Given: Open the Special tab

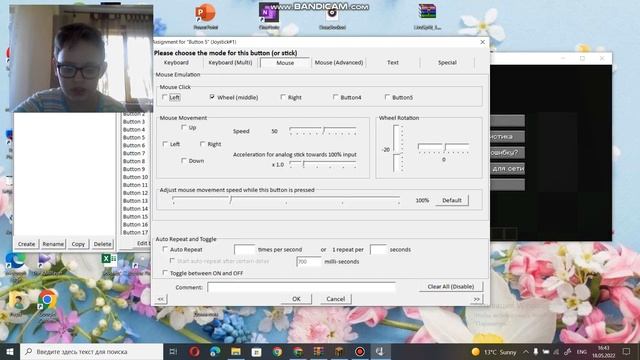Looking at the screenshot, I should coord(447,62).
